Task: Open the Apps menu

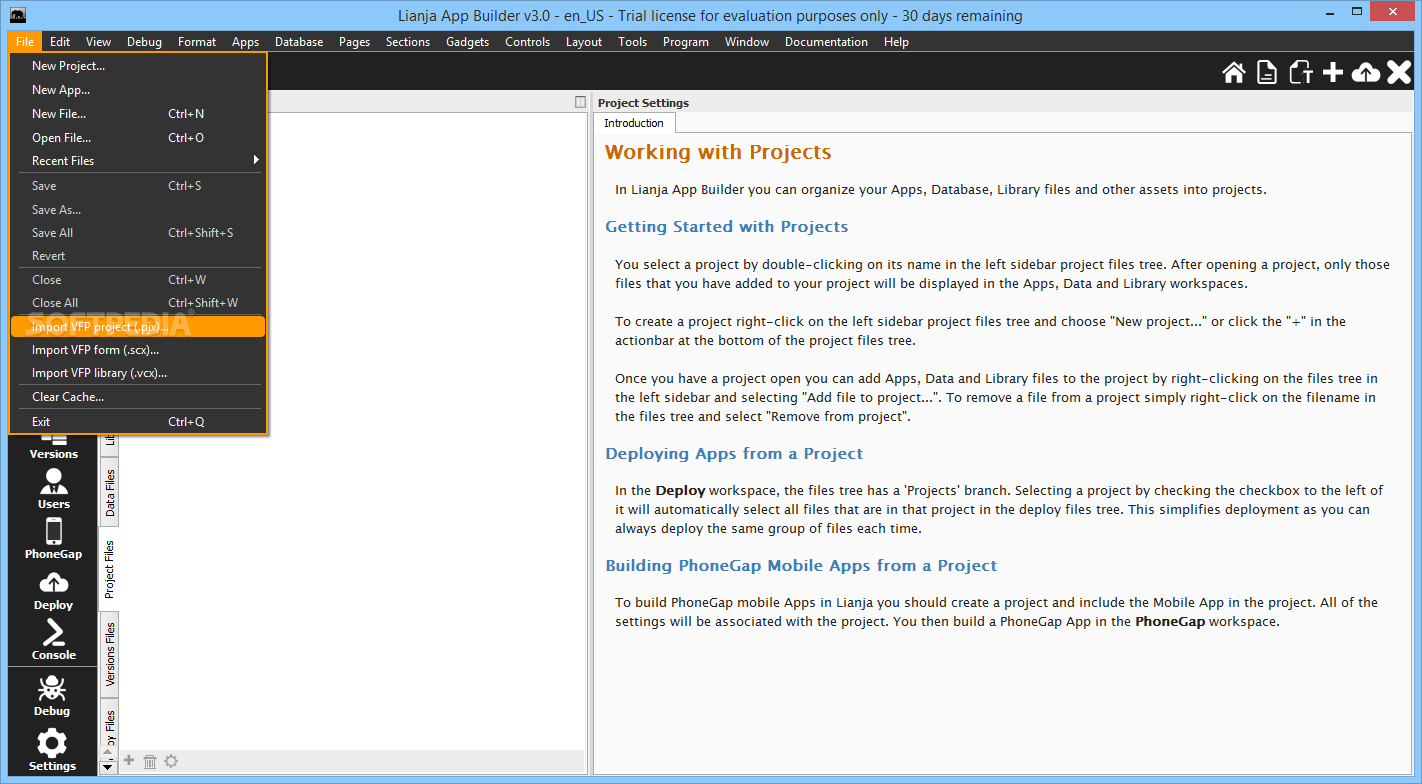Action: [x=245, y=42]
